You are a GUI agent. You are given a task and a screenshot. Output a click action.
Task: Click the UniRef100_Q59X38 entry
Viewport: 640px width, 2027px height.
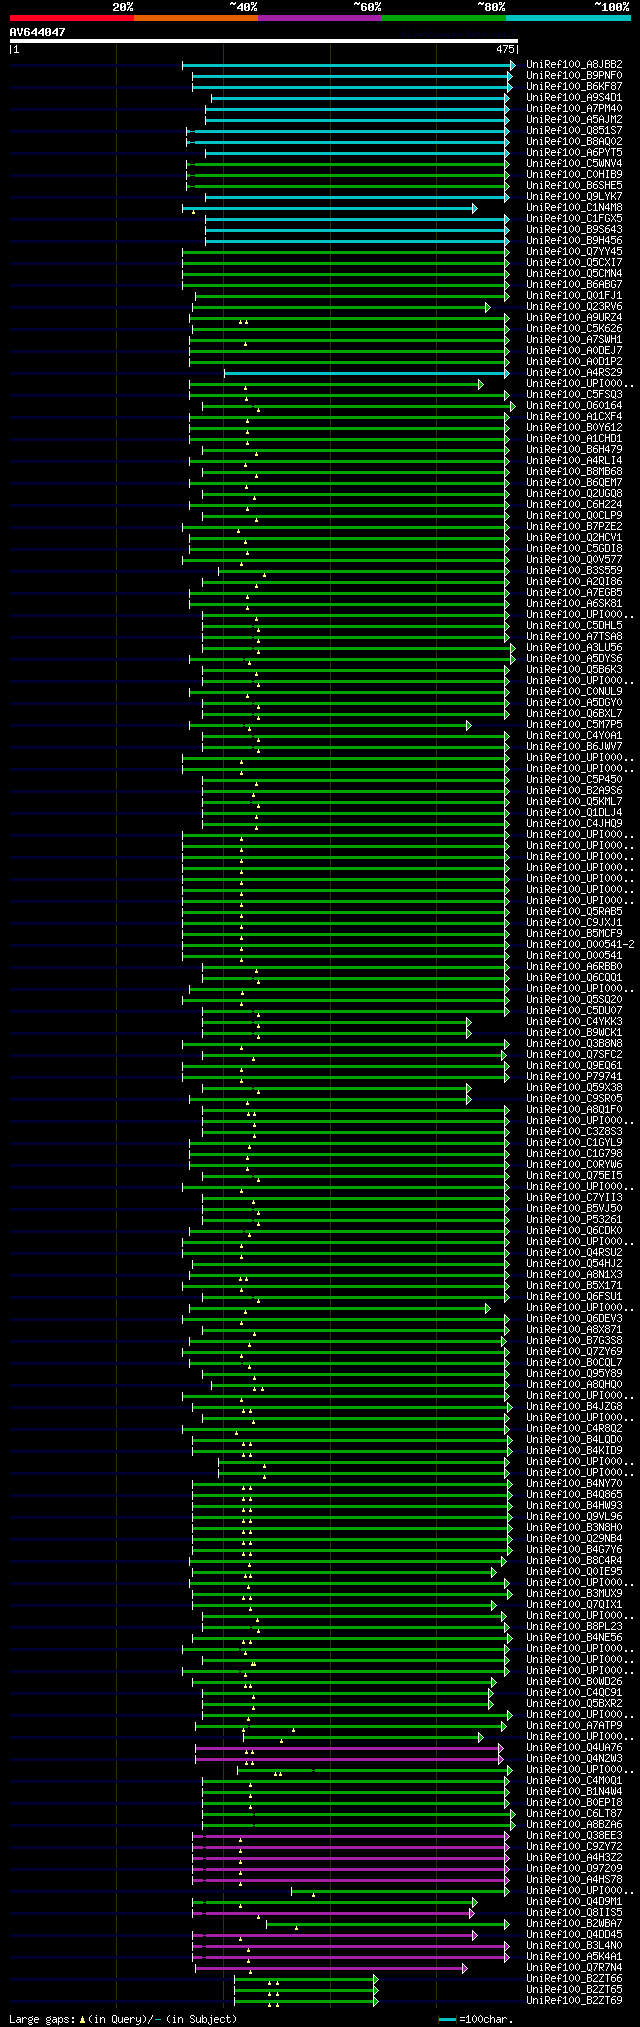coord(574,1087)
